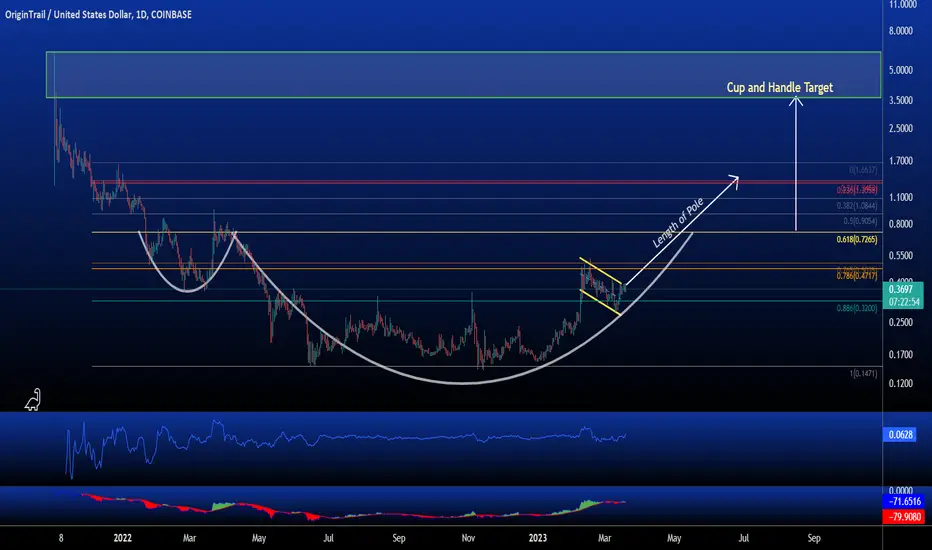Click the 2023 label on the time axis
The height and width of the screenshot is (550, 932).
(x=537, y=538)
